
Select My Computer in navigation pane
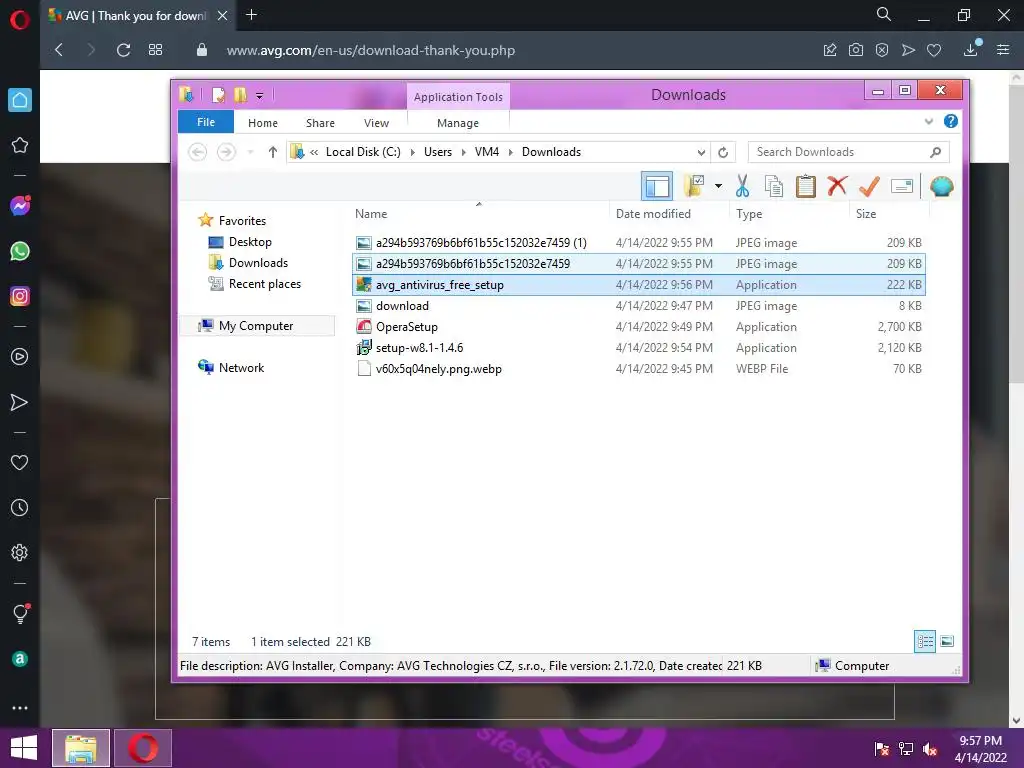coord(256,325)
